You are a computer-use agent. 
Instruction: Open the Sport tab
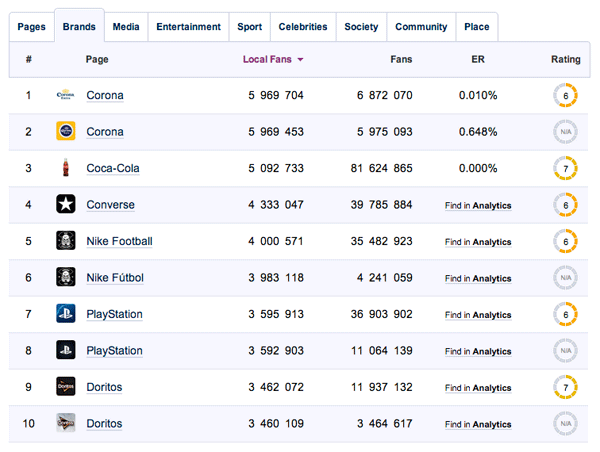(x=249, y=27)
